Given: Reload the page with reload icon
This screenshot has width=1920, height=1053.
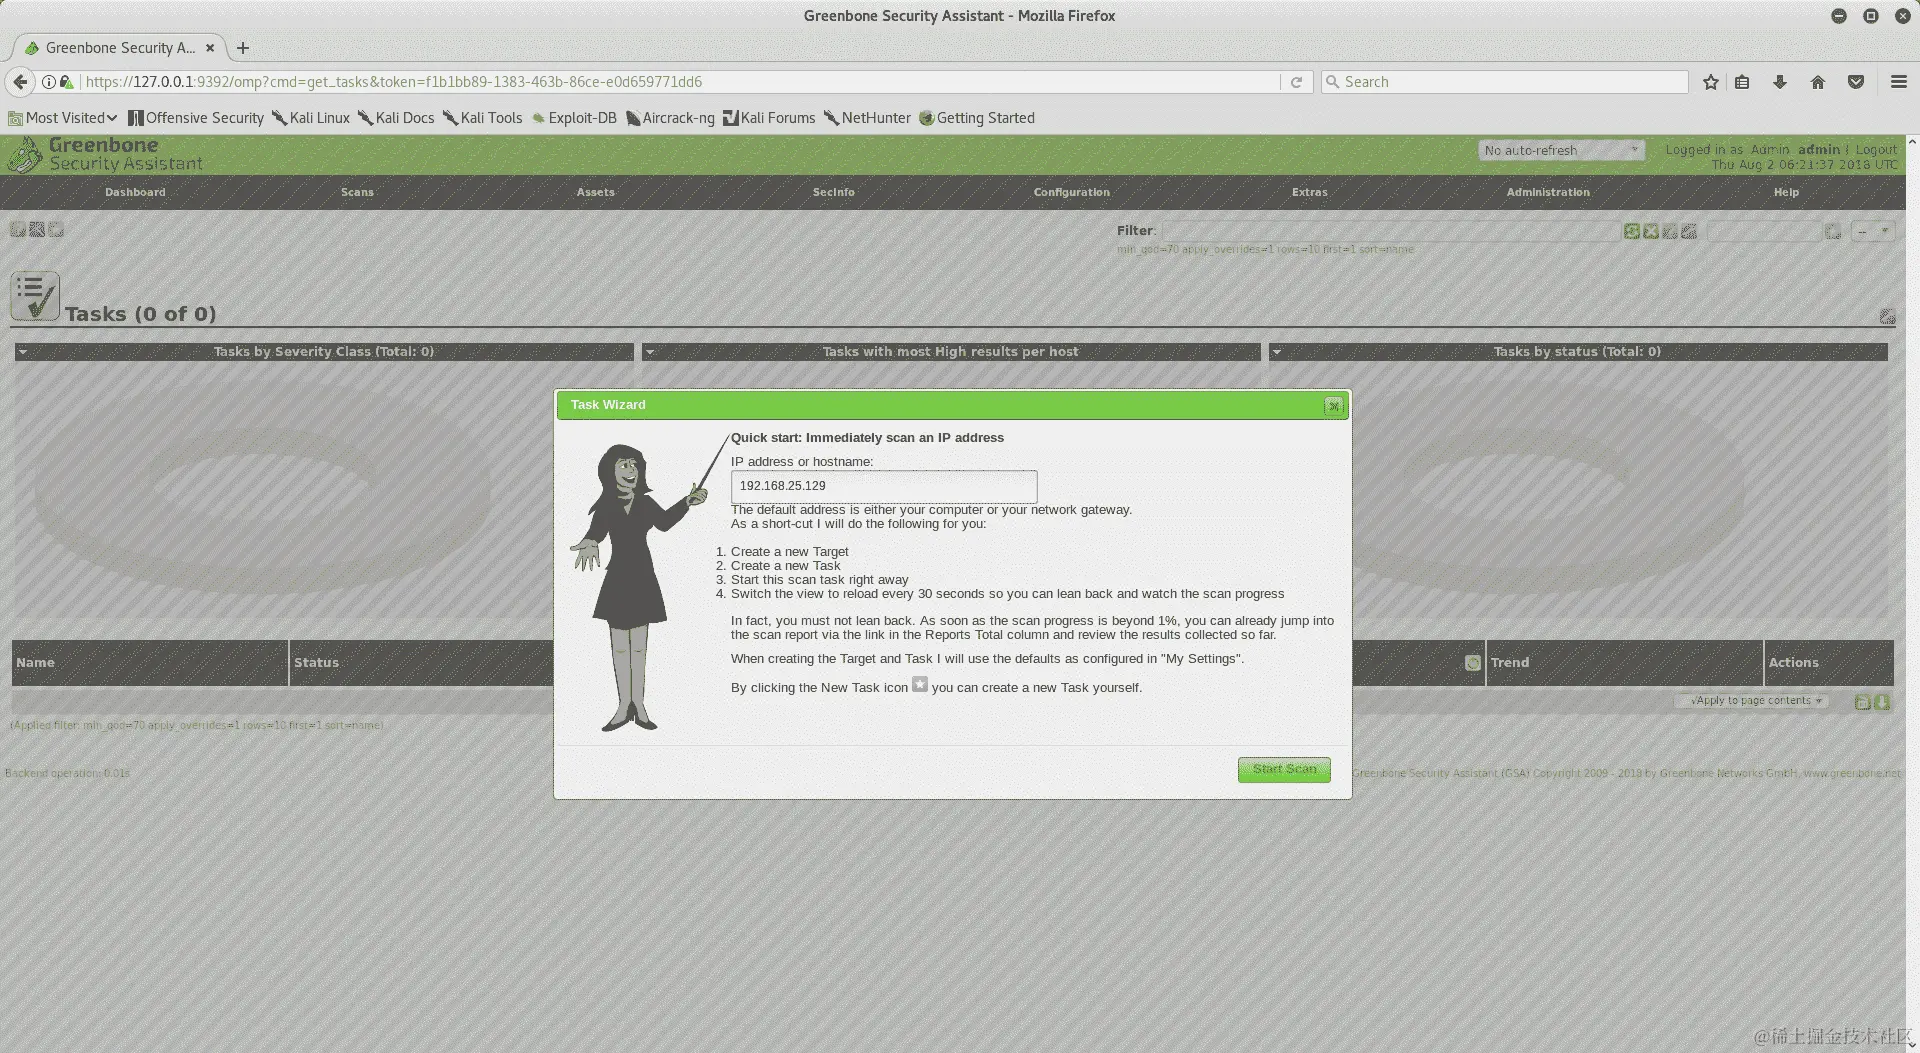Looking at the screenshot, I should [1296, 82].
